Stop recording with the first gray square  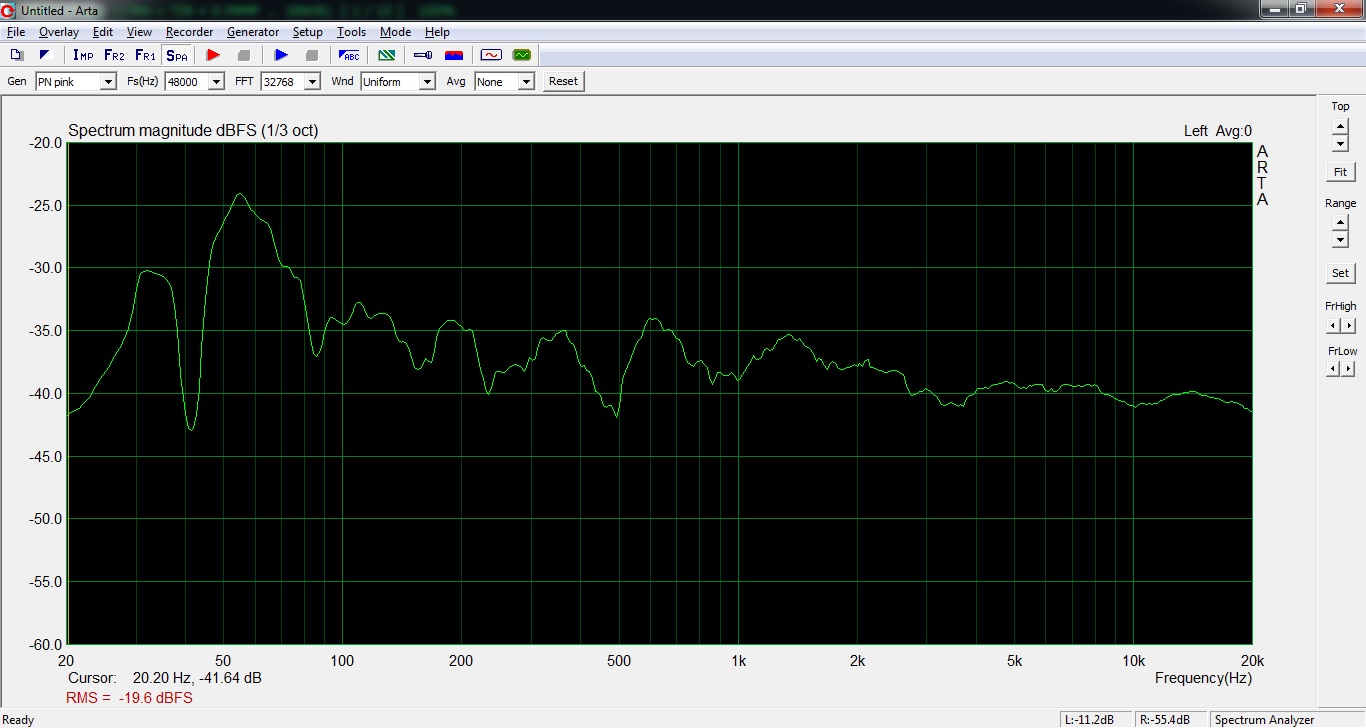(x=243, y=55)
